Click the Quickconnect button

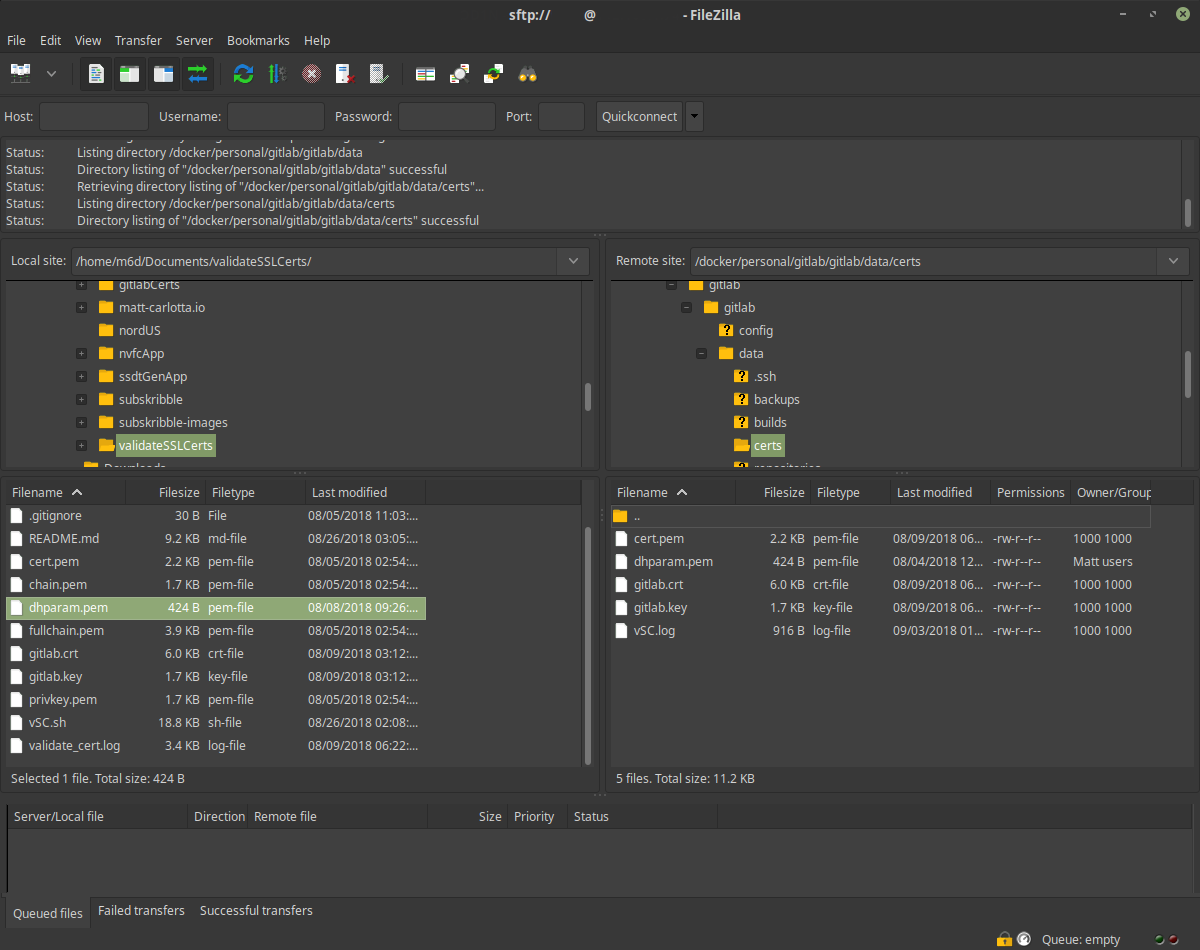coord(639,116)
